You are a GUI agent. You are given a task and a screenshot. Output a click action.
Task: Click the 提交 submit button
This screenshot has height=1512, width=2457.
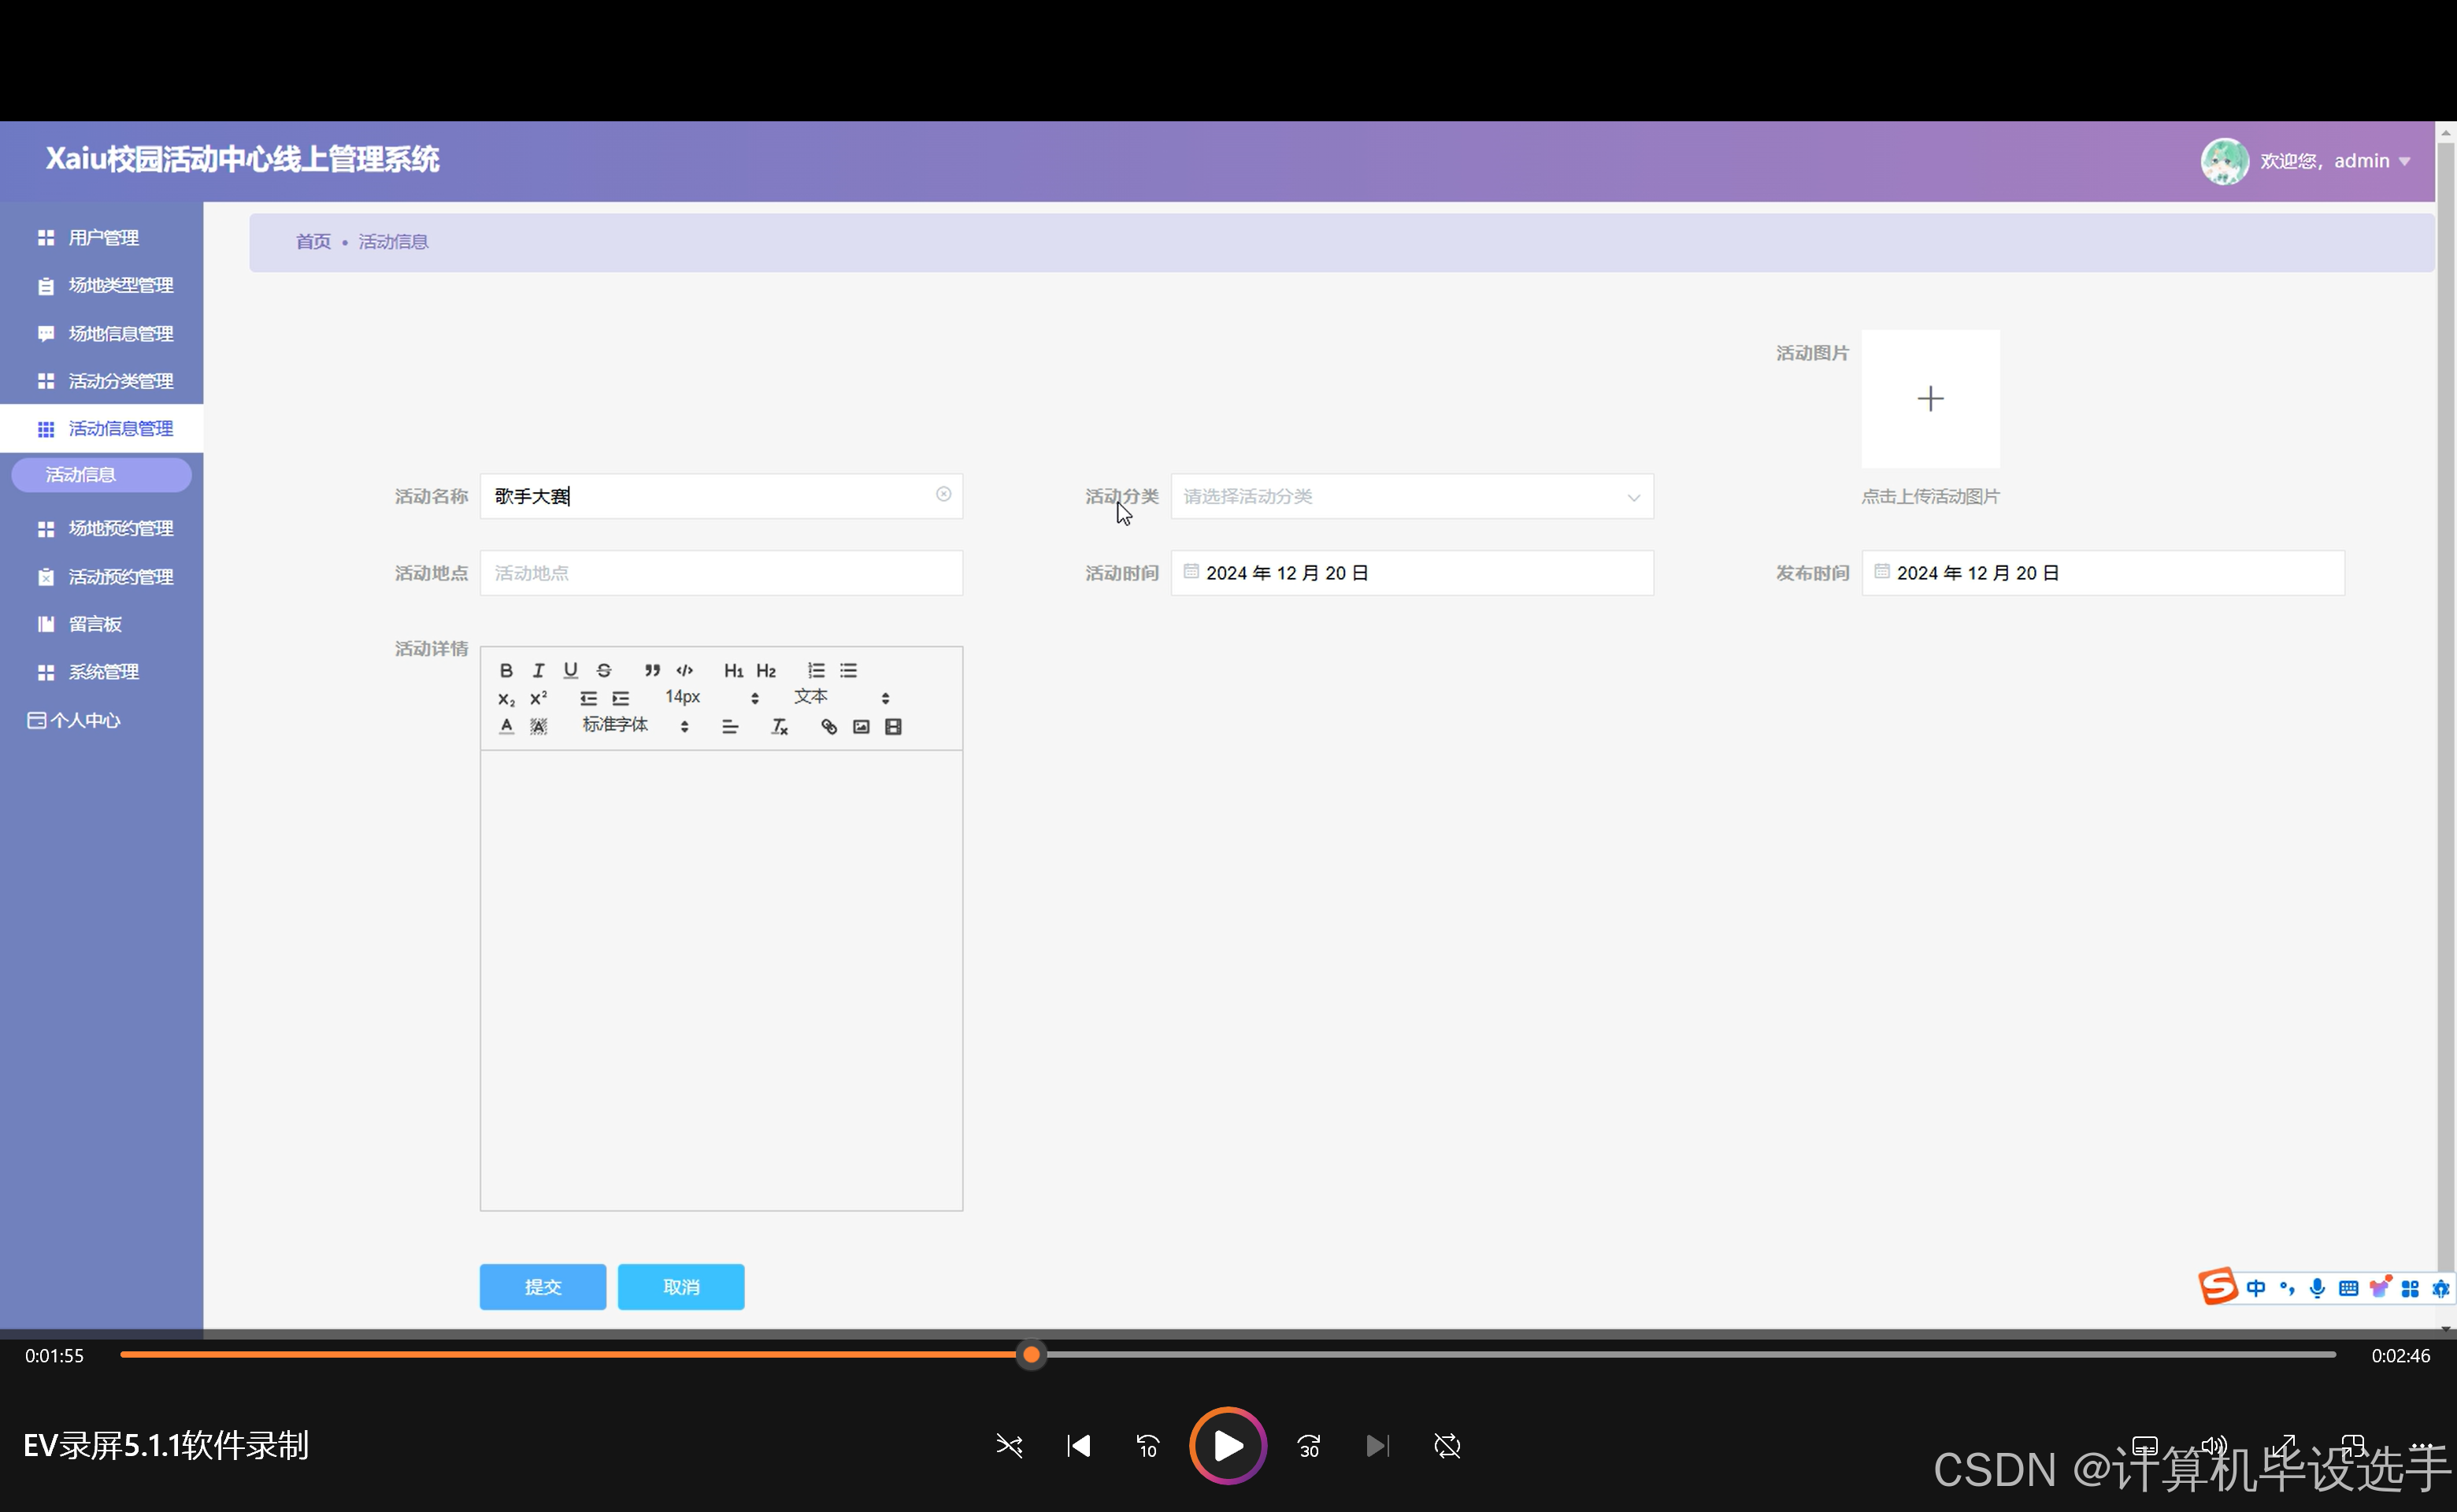543,1286
